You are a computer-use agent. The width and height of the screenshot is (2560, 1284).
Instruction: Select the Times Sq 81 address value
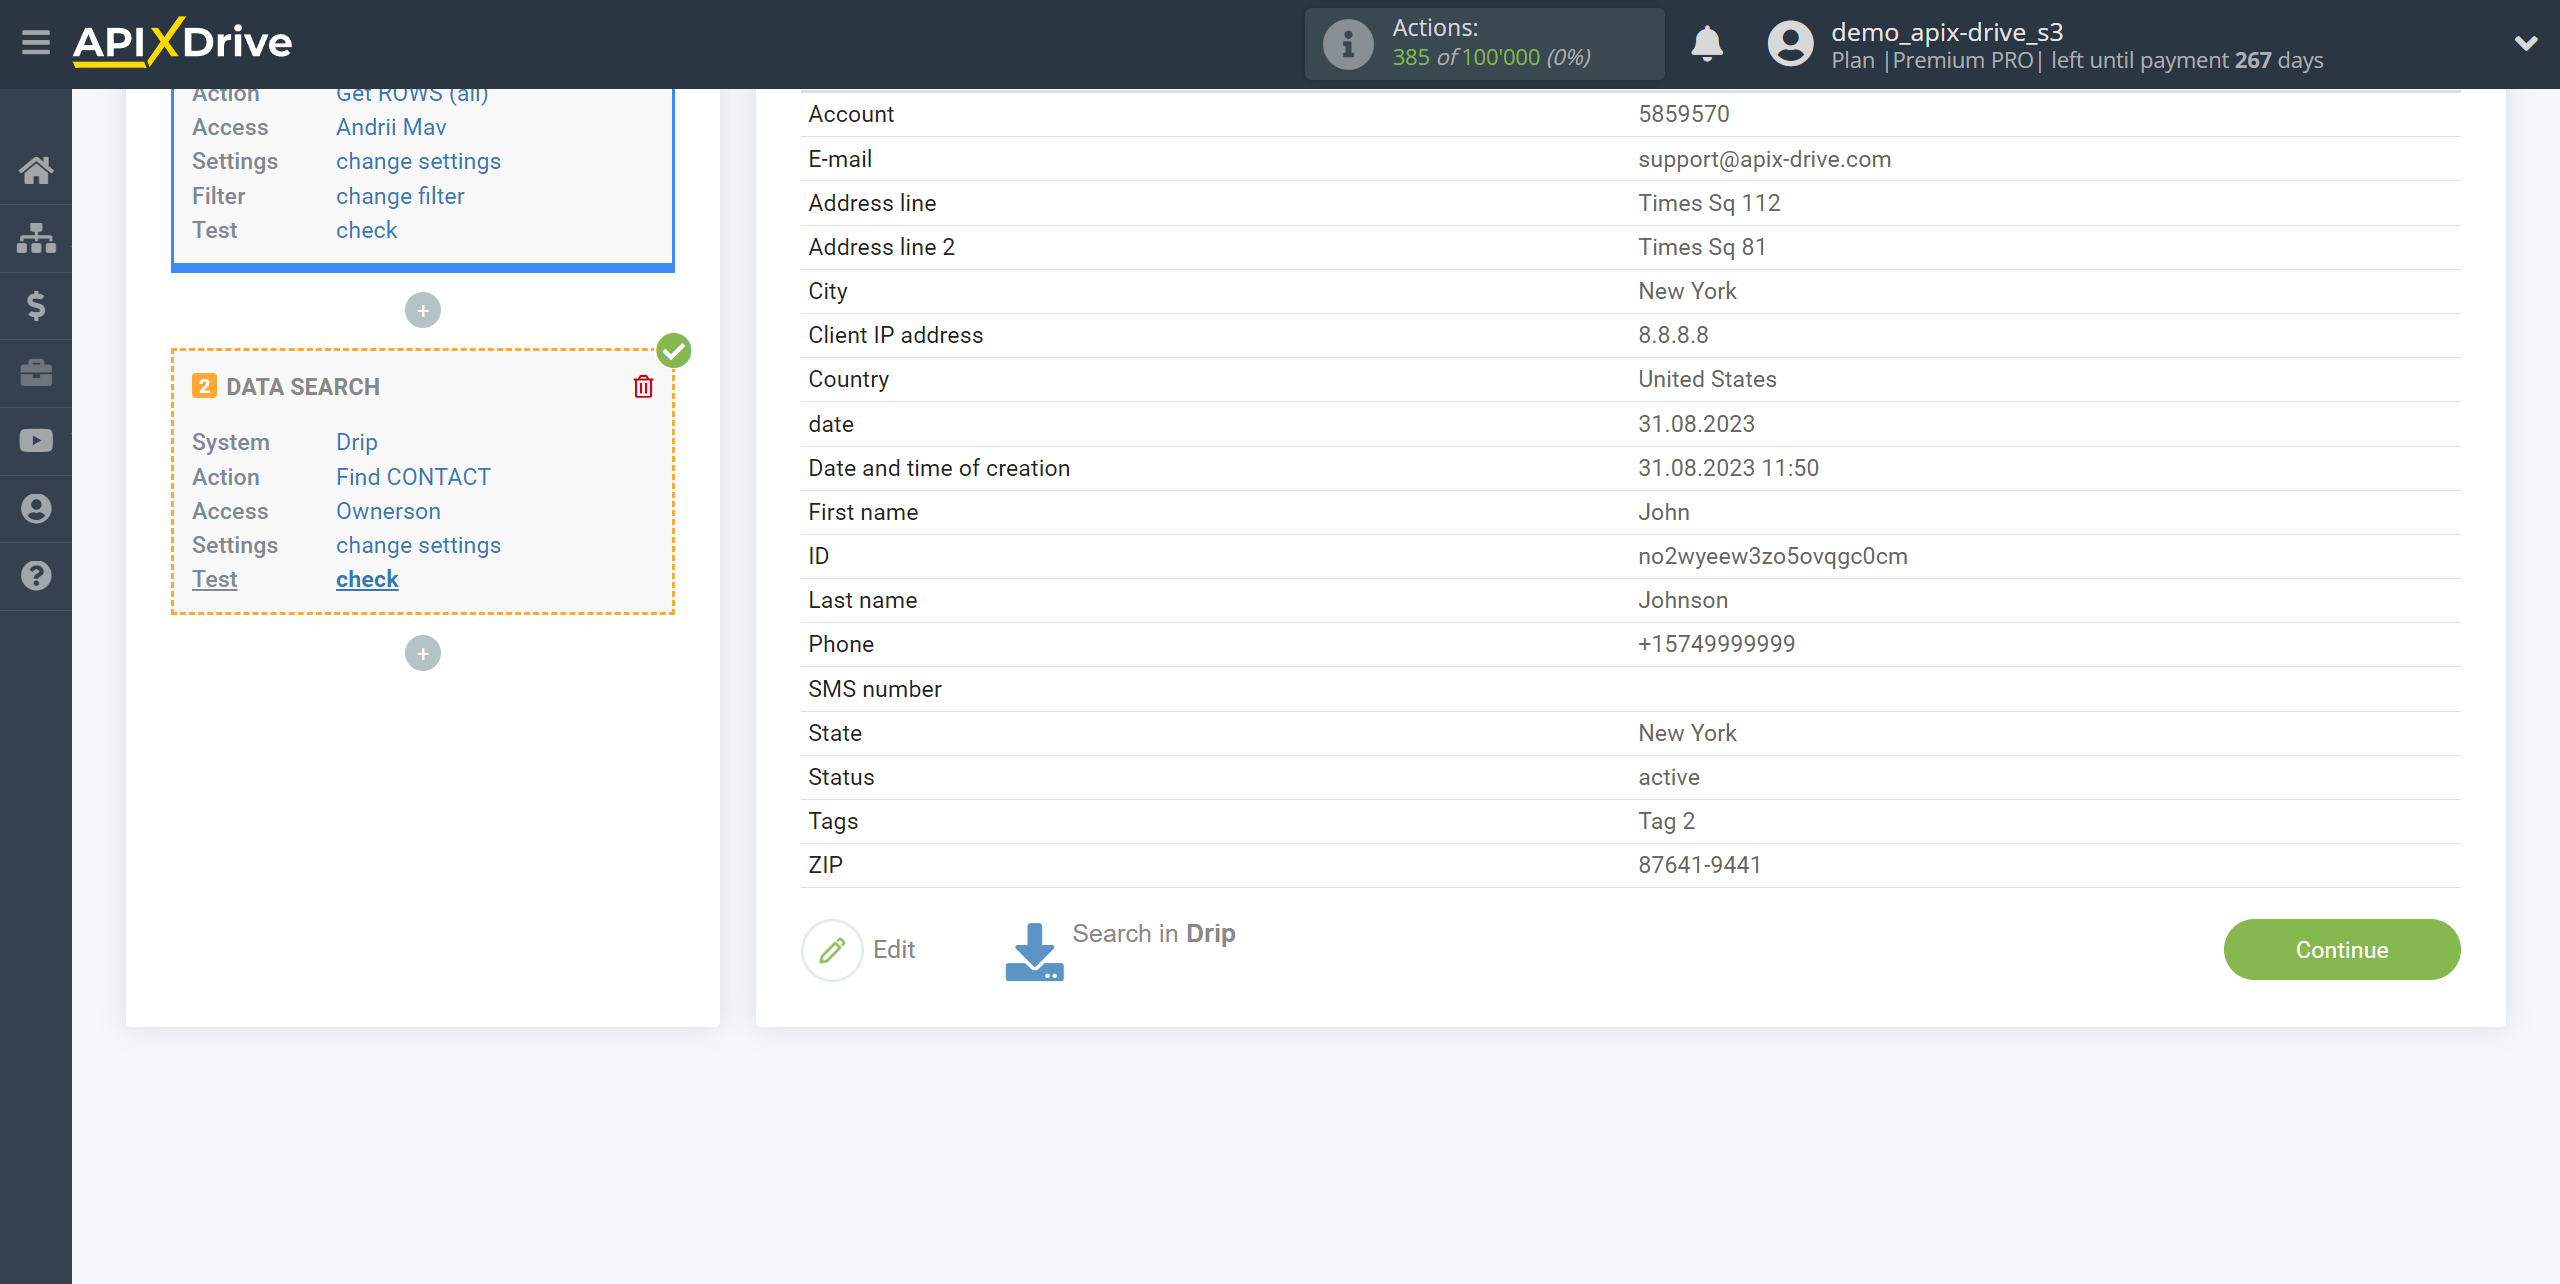pos(1702,247)
